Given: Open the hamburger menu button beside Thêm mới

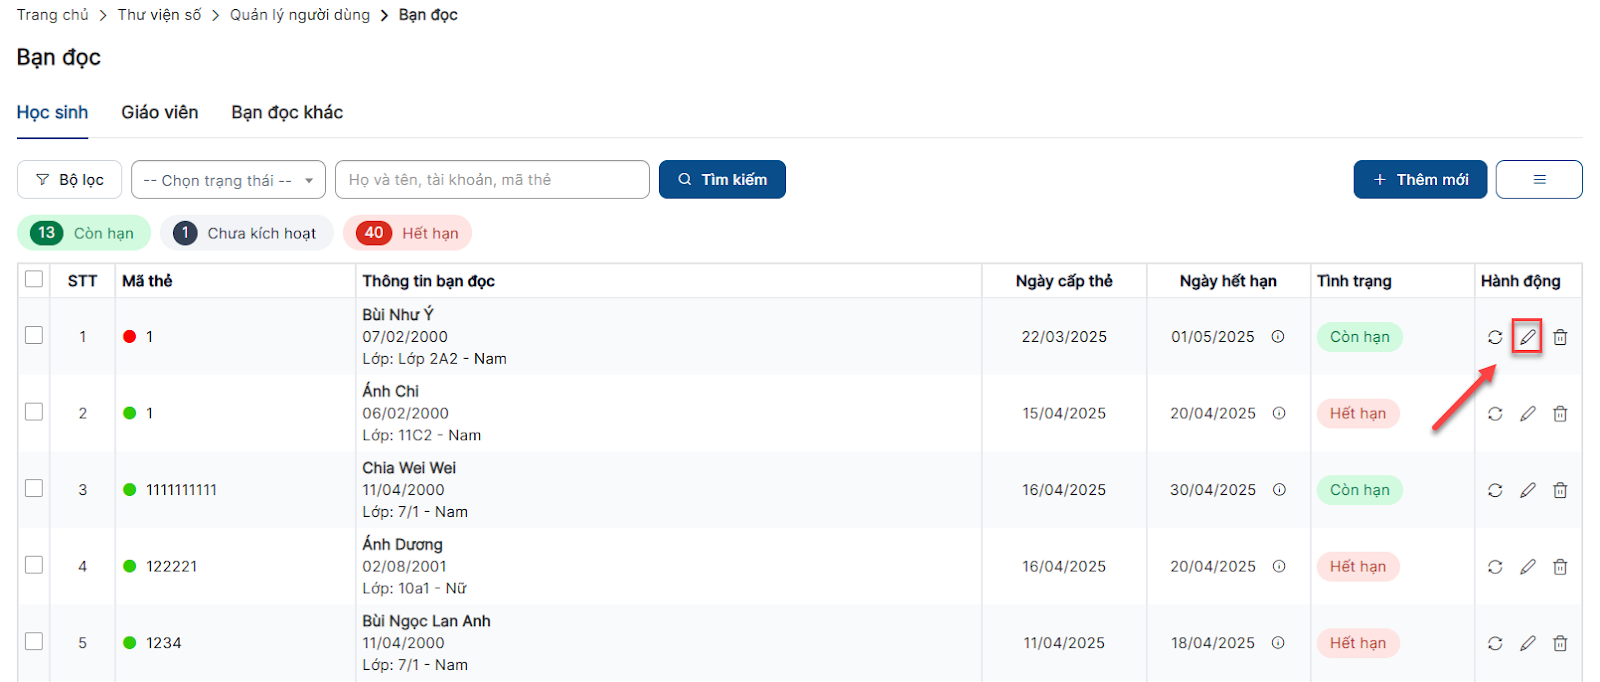Looking at the screenshot, I should coord(1538,180).
